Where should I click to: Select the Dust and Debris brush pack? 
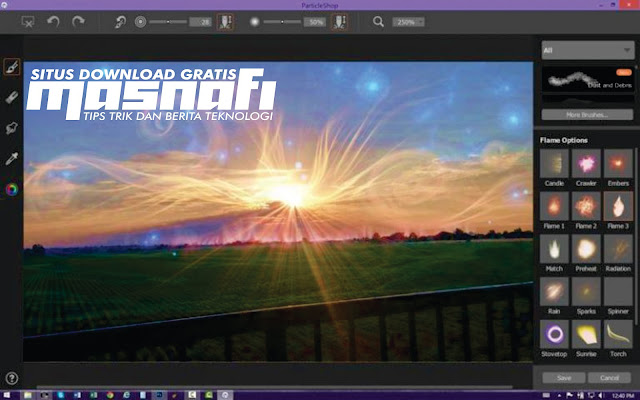tap(588, 80)
